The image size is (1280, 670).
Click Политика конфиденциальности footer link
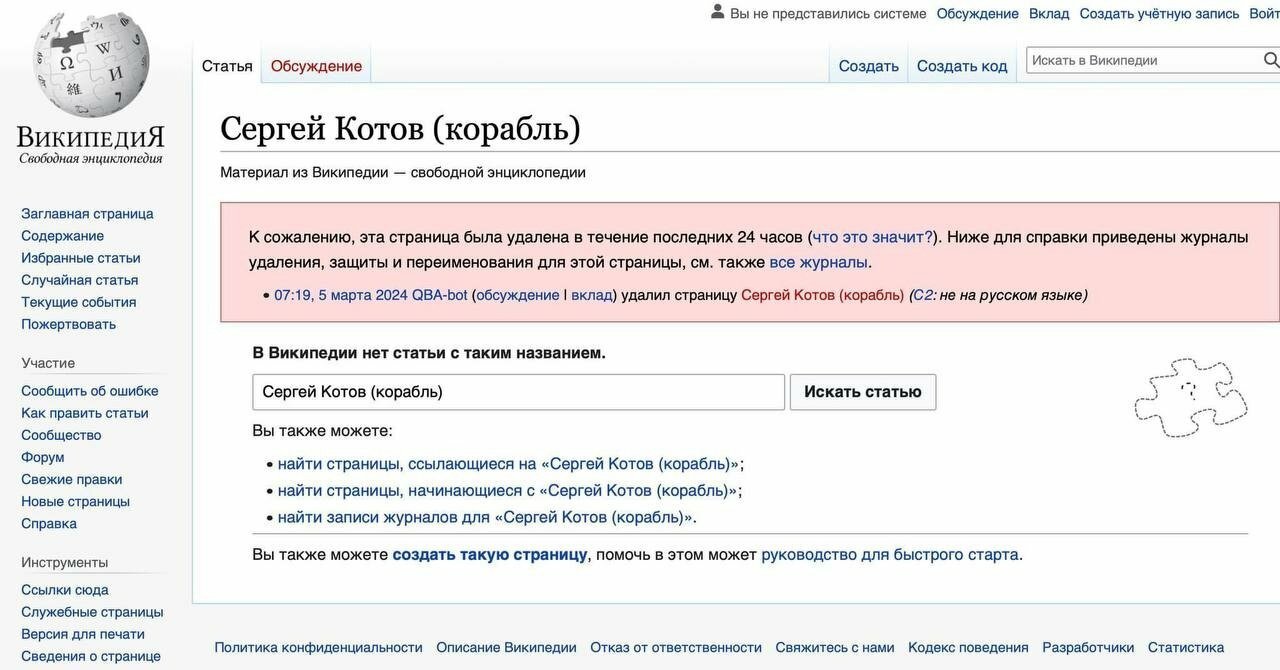coord(318,647)
